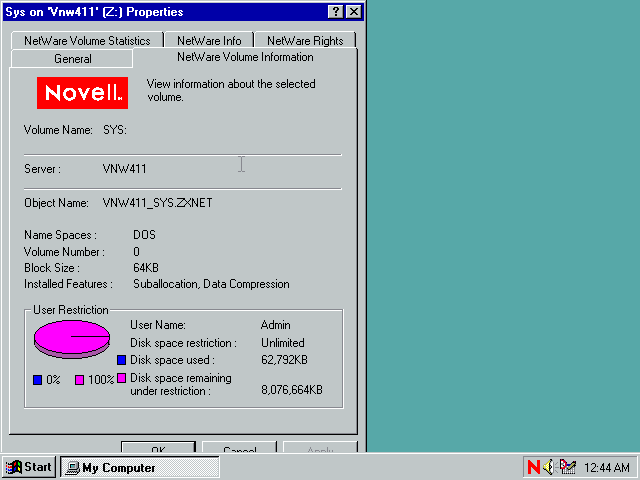Open the Novell N system tray icon
640x480 pixels.
[533, 467]
